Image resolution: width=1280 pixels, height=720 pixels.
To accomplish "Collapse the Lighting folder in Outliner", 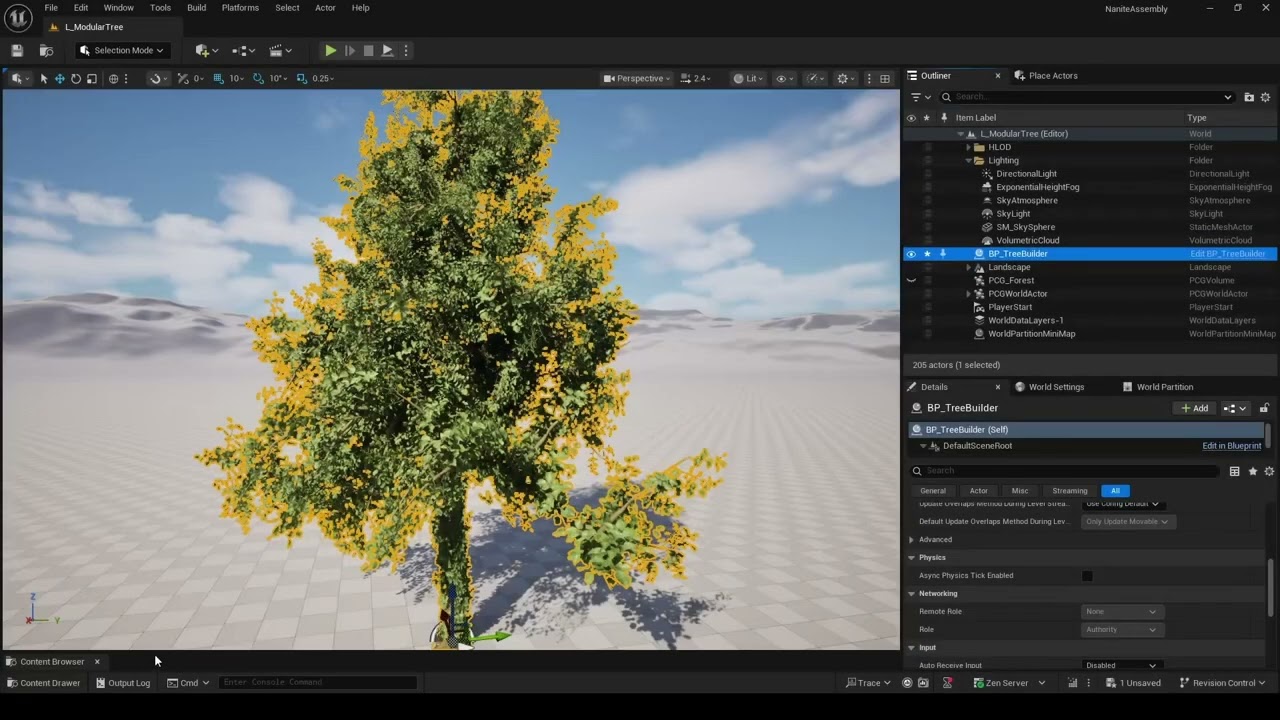I will (x=969, y=160).
